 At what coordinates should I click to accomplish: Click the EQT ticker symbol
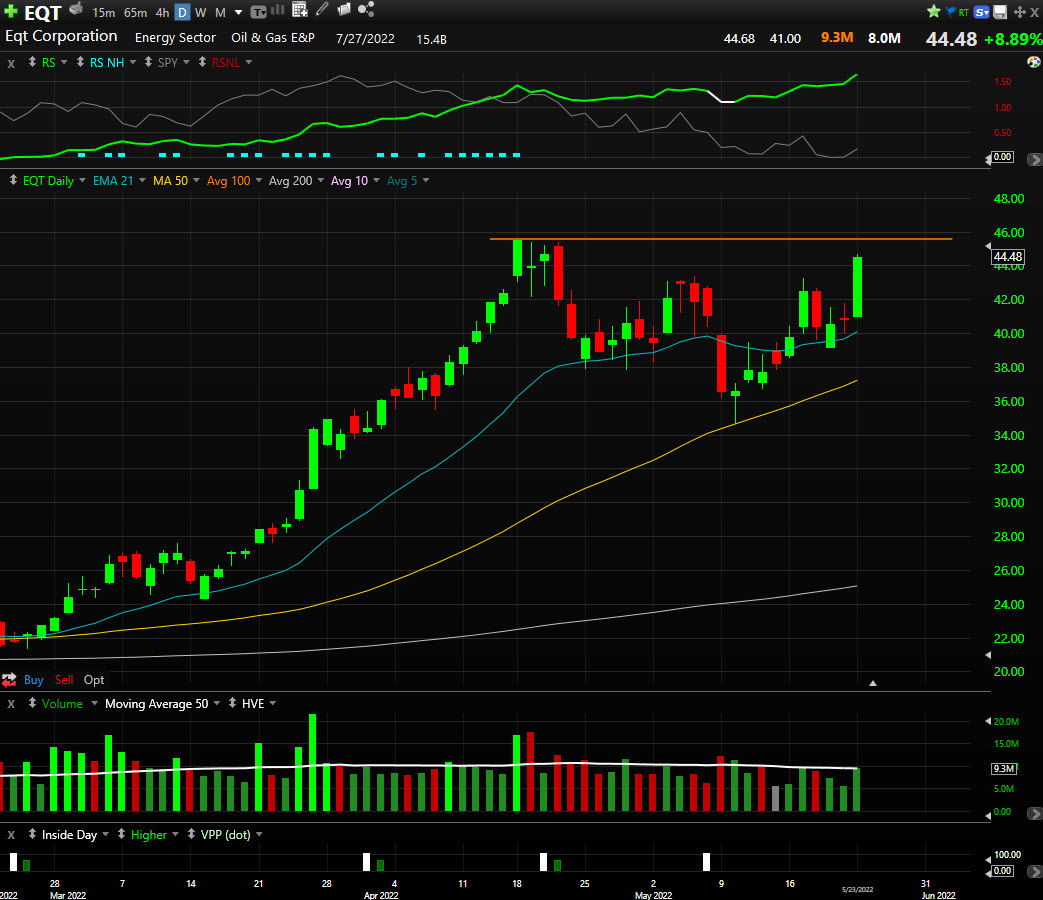click(43, 13)
